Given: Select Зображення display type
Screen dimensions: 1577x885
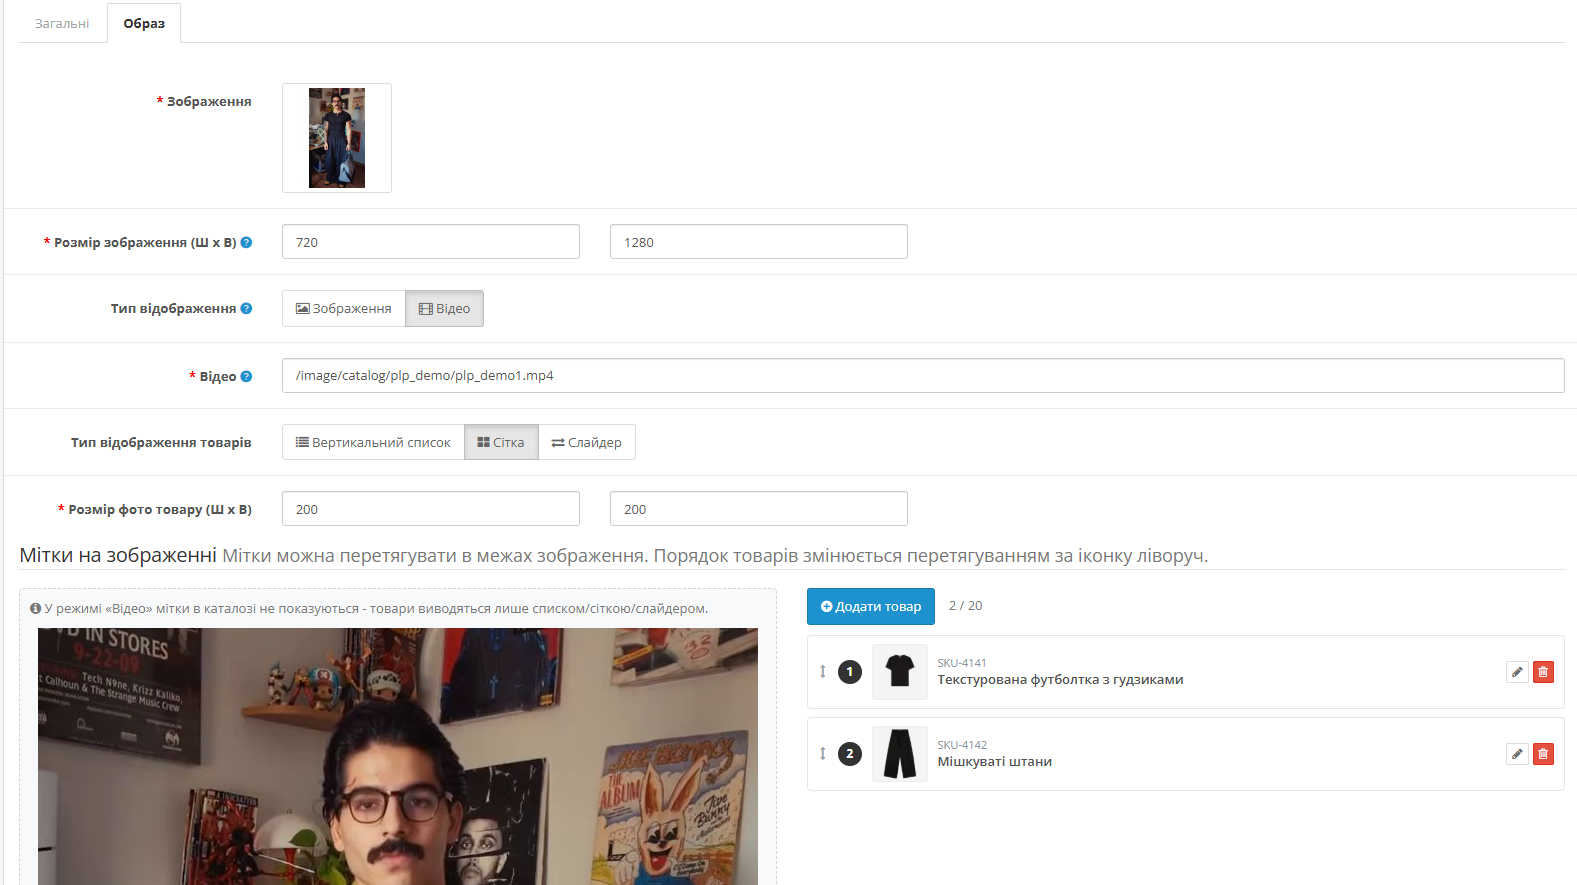Looking at the screenshot, I should click(x=343, y=308).
